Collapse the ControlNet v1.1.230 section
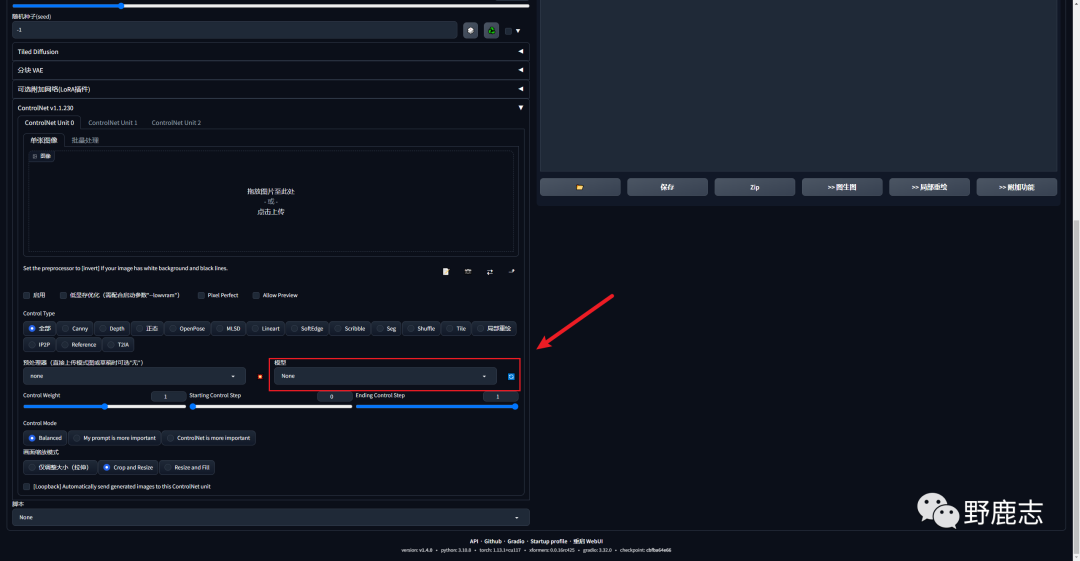This screenshot has width=1080, height=561. (271, 108)
